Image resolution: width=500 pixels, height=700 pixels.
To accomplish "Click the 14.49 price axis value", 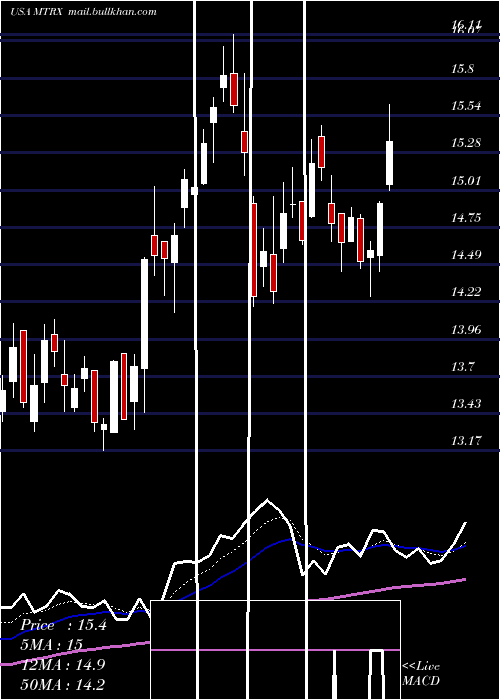I will point(466,255).
